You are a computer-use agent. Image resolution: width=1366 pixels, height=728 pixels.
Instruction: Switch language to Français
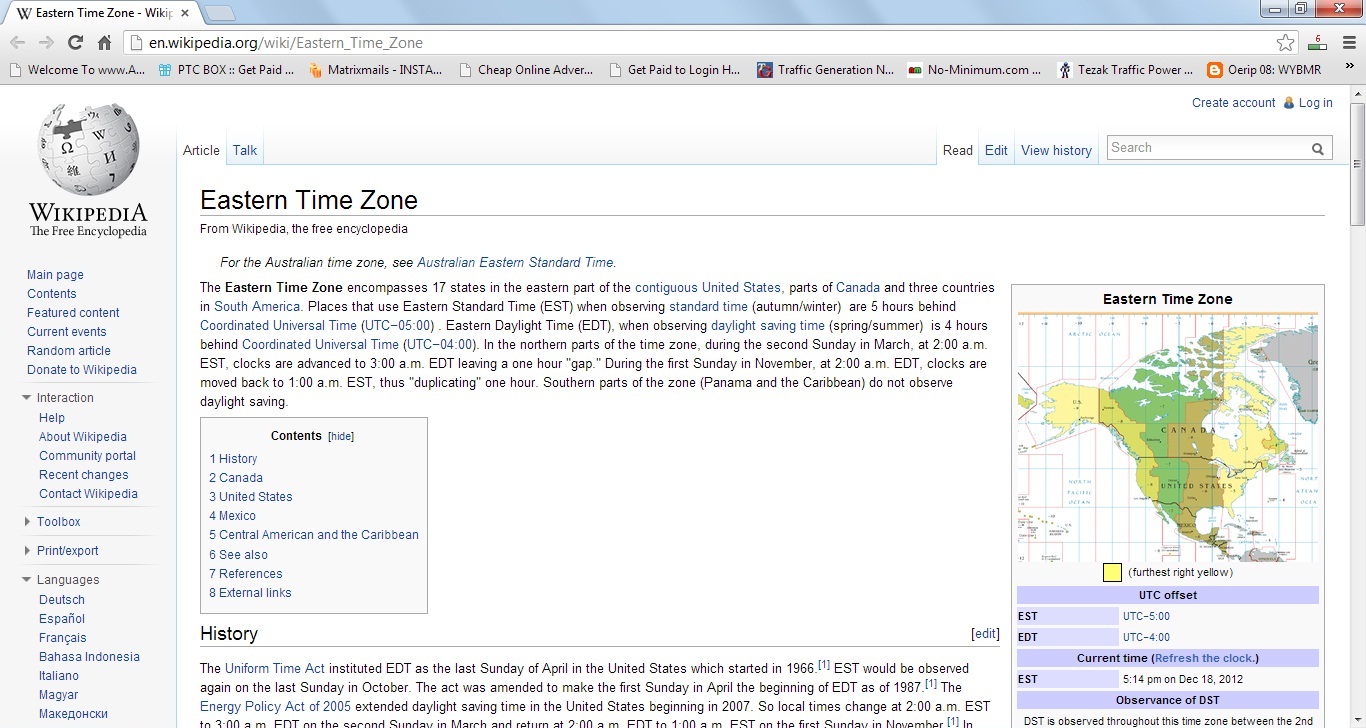tap(63, 638)
